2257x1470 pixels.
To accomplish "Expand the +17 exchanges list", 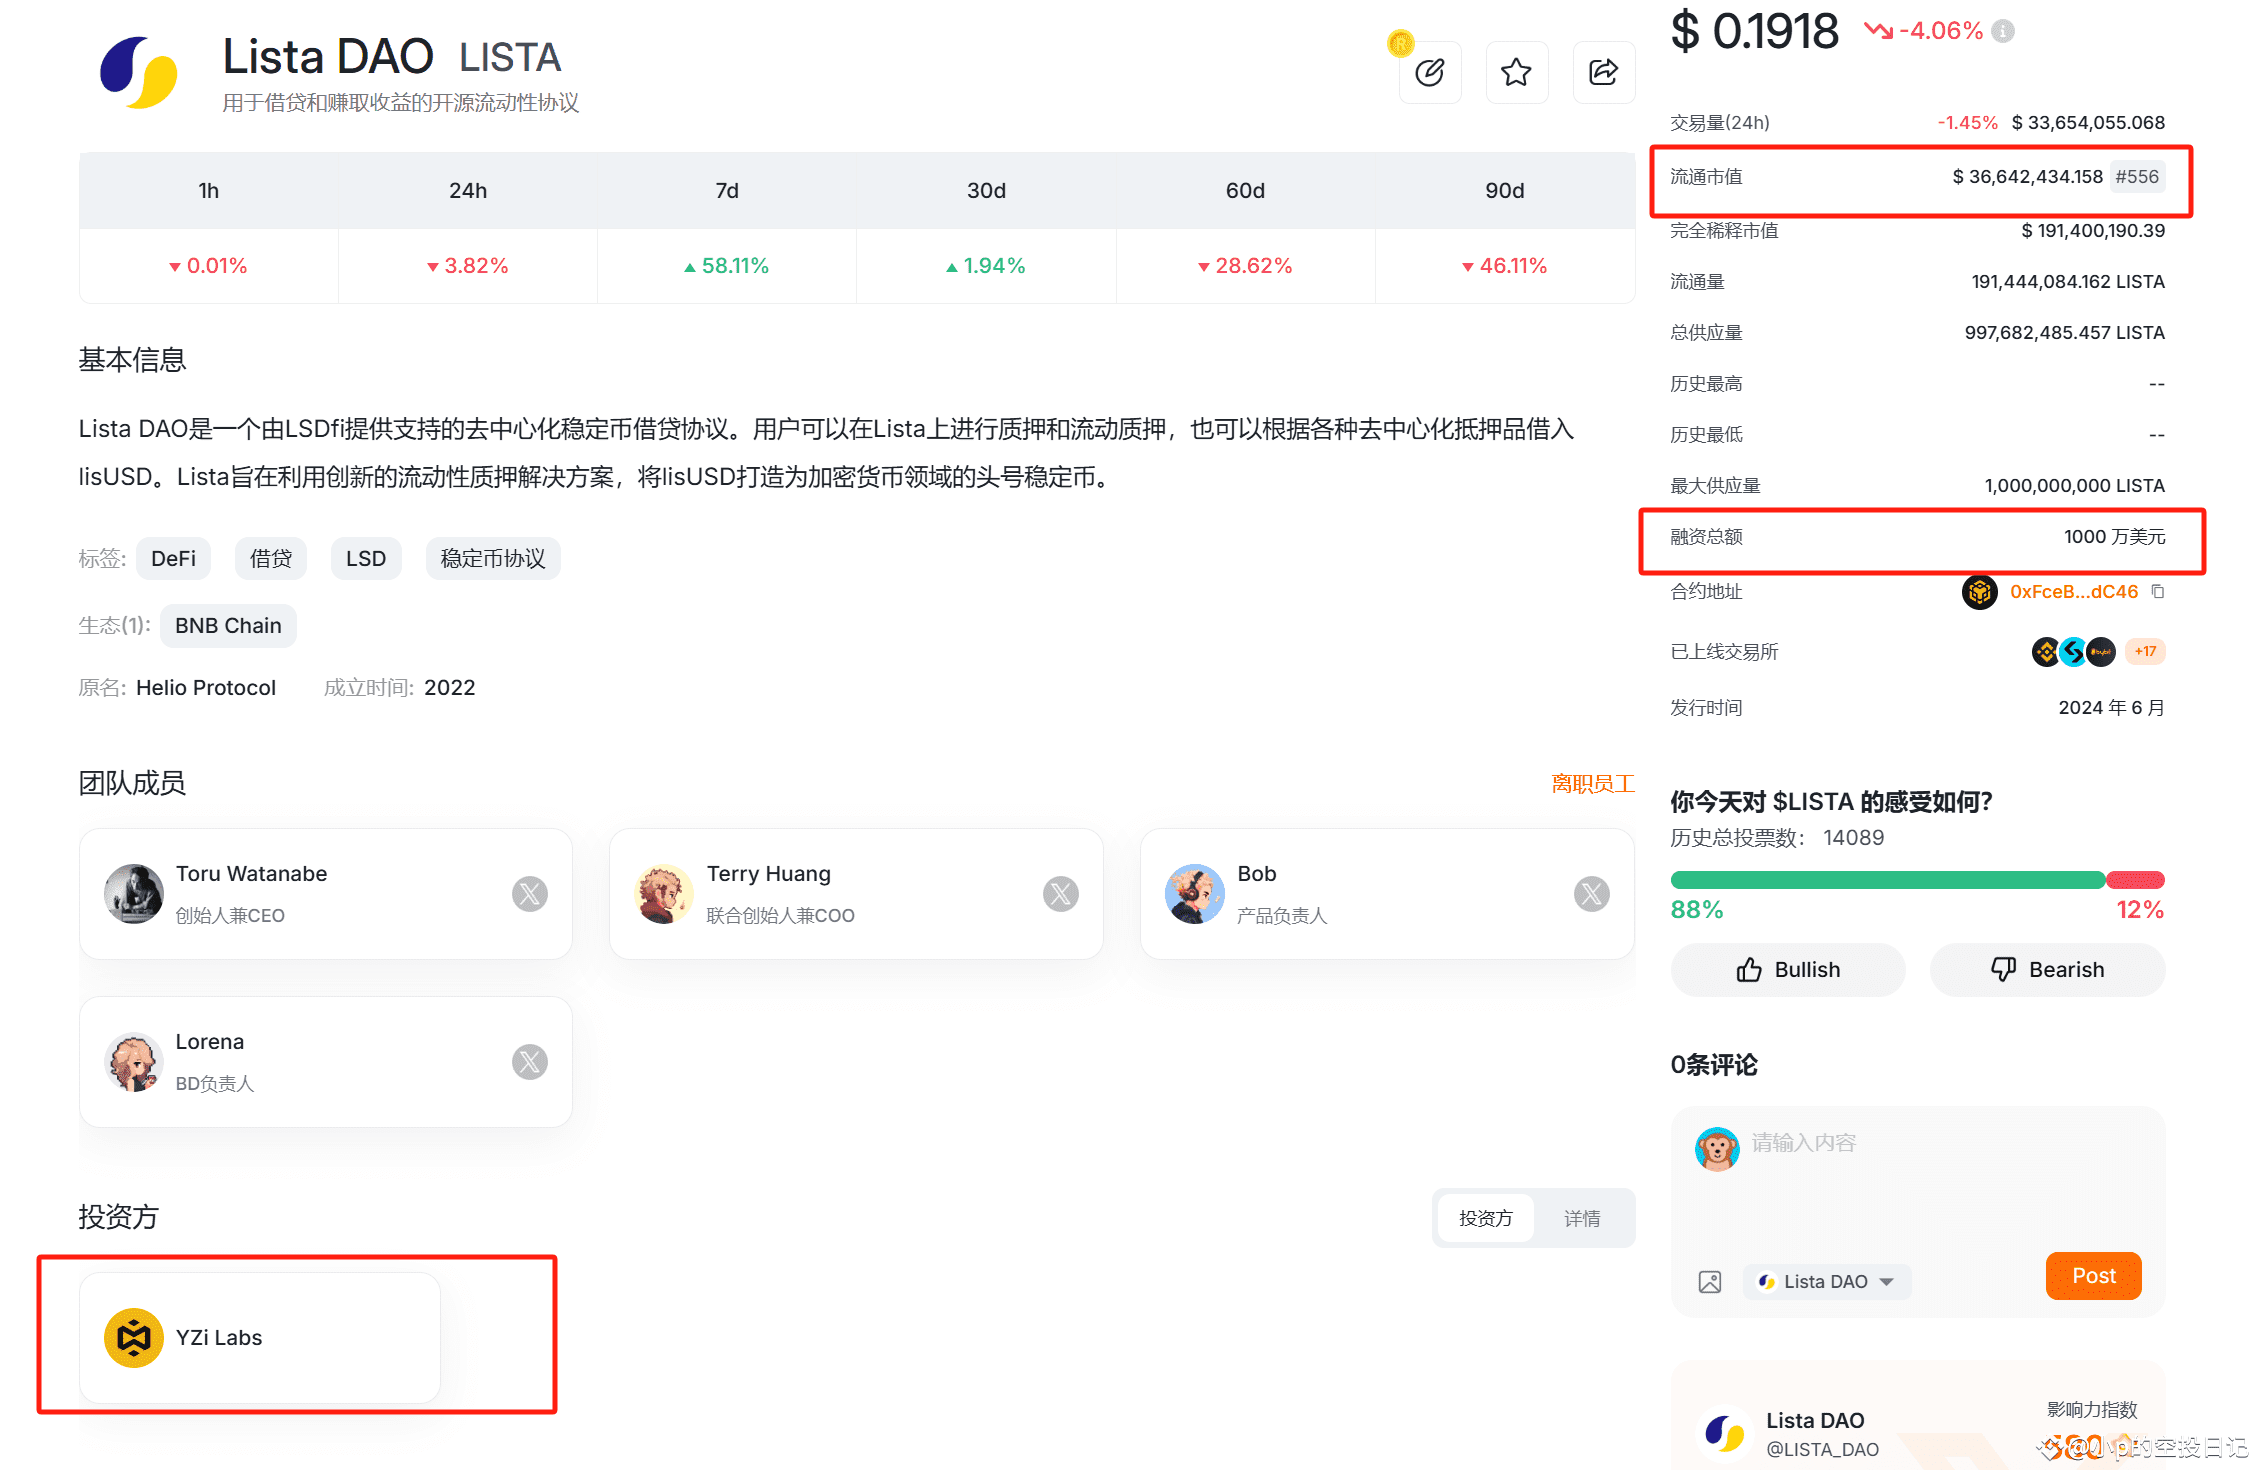I will pyautogui.click(x=2144, y=651).
